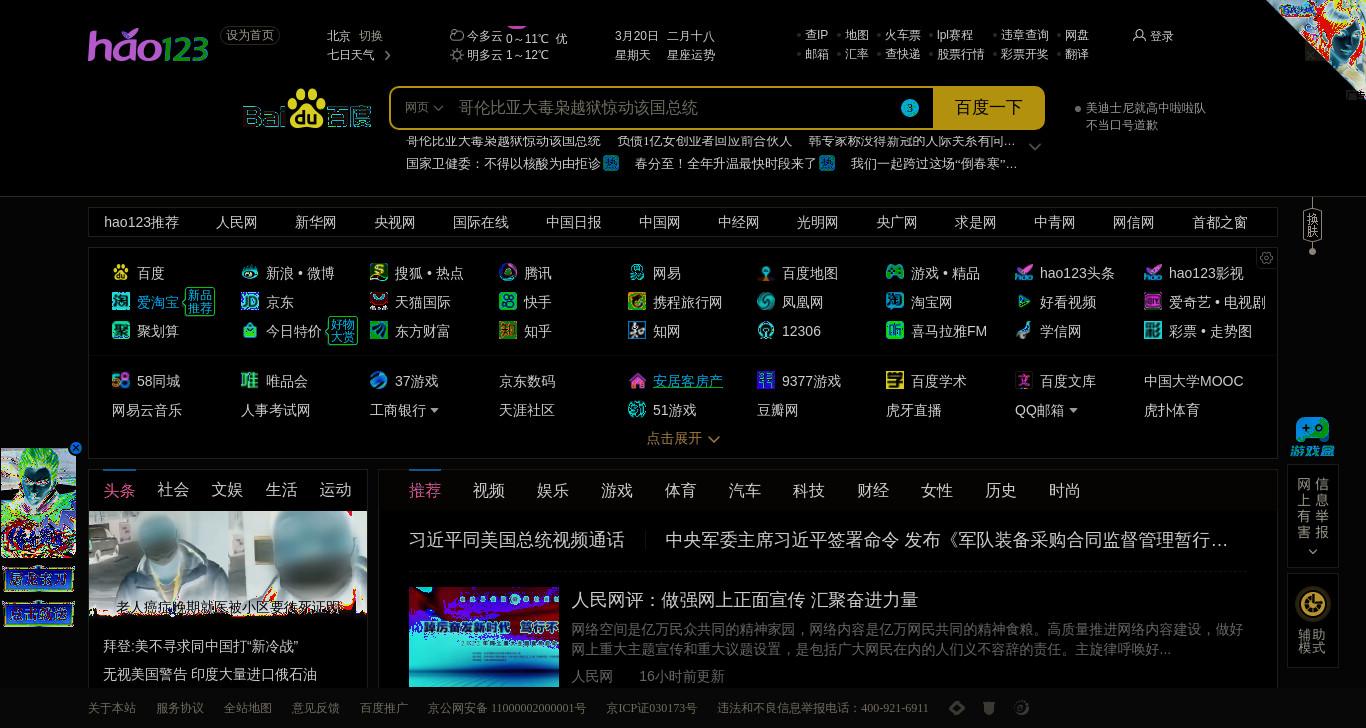The image size is (1366, 728).
Task: Expand the 网上有害信息举报 chevron
Action: pyautogui.click(x=1313, y=551)
